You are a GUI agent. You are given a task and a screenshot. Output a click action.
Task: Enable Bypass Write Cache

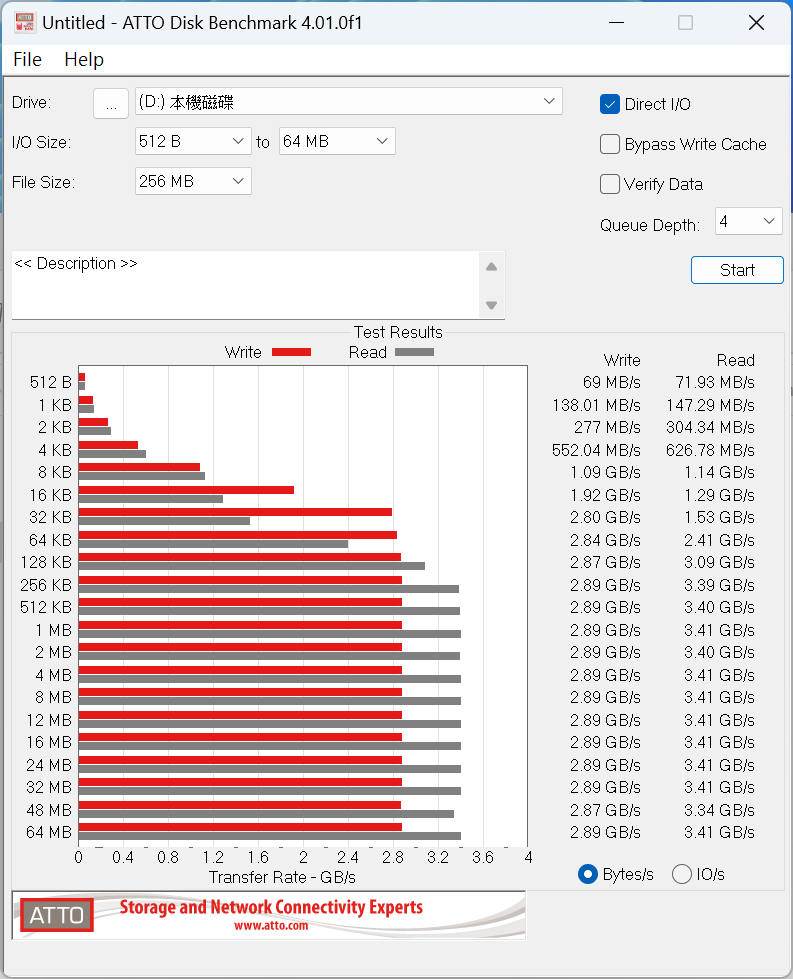[610, 144]
